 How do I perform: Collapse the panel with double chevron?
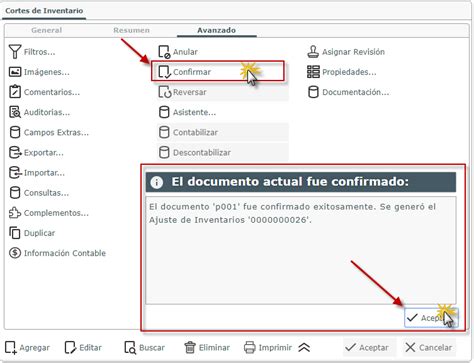point(304,348)
